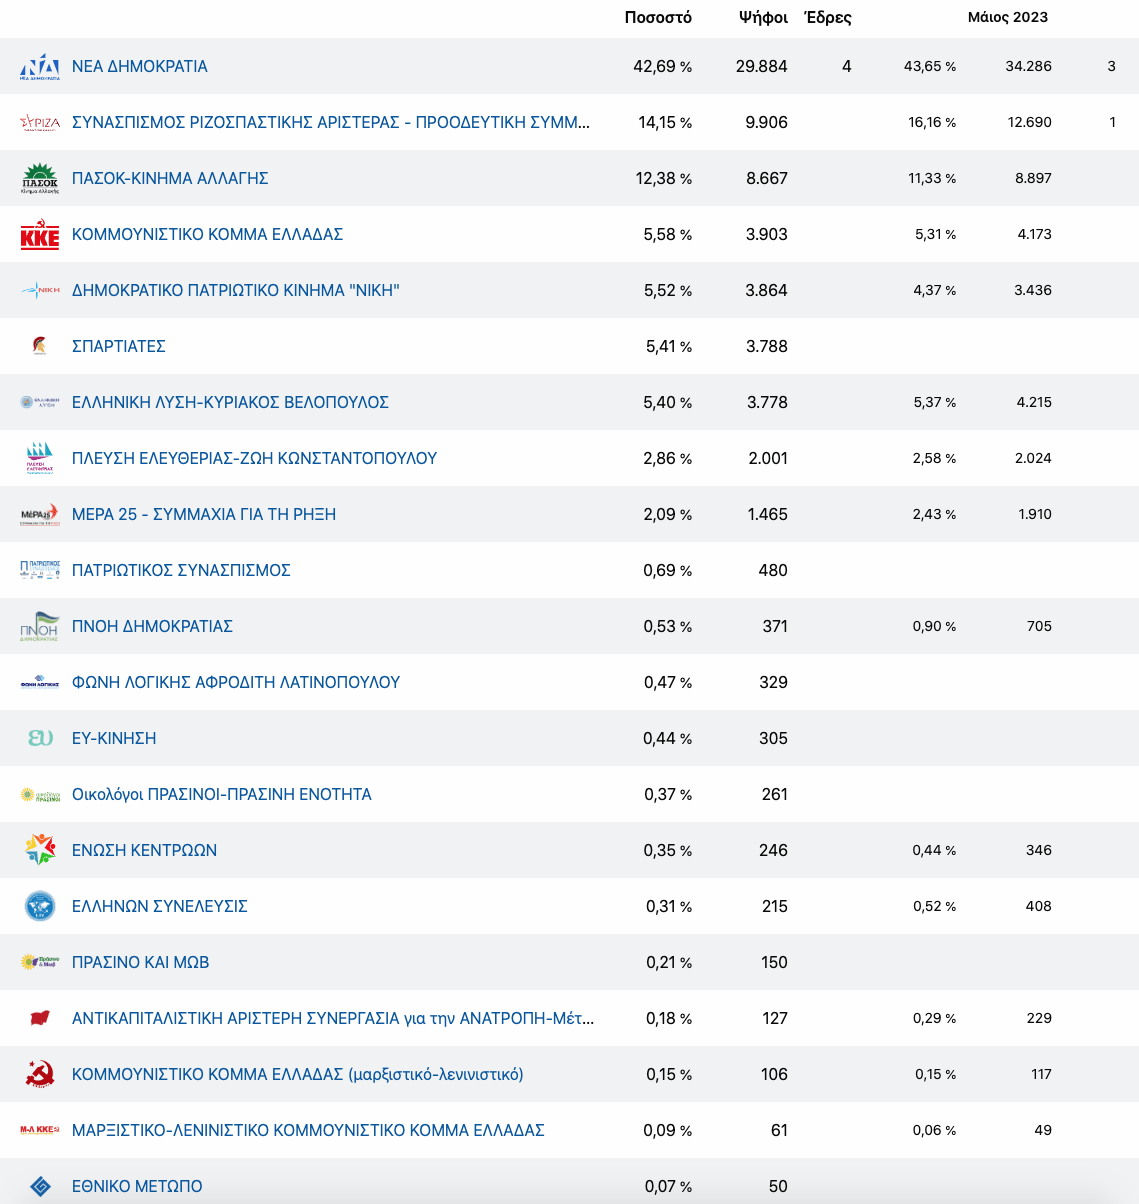Open Οικολόγοι ΠΡΑΣΙΝΟΙ-ΠΡΑΣΙΝΗ ΕΝΟΤΗΤΑ link
The width and height of the screenshot is (1139, 1204).
tap(222, 794)
